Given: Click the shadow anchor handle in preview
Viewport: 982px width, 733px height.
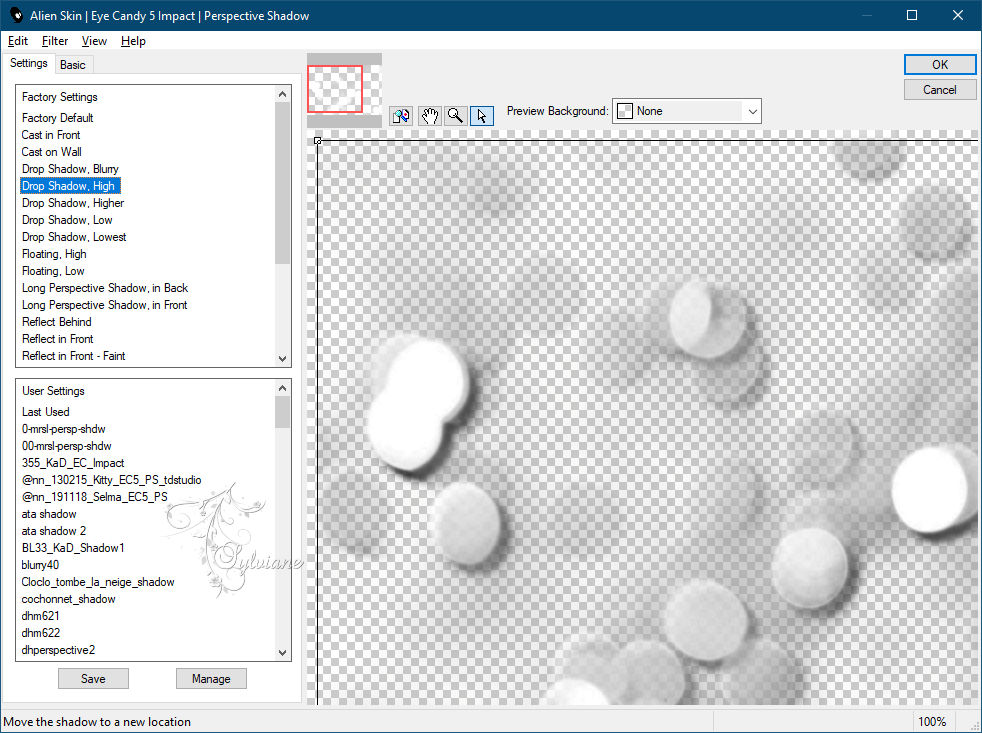Looking at the screenshot, I should (x=318, y=141).
